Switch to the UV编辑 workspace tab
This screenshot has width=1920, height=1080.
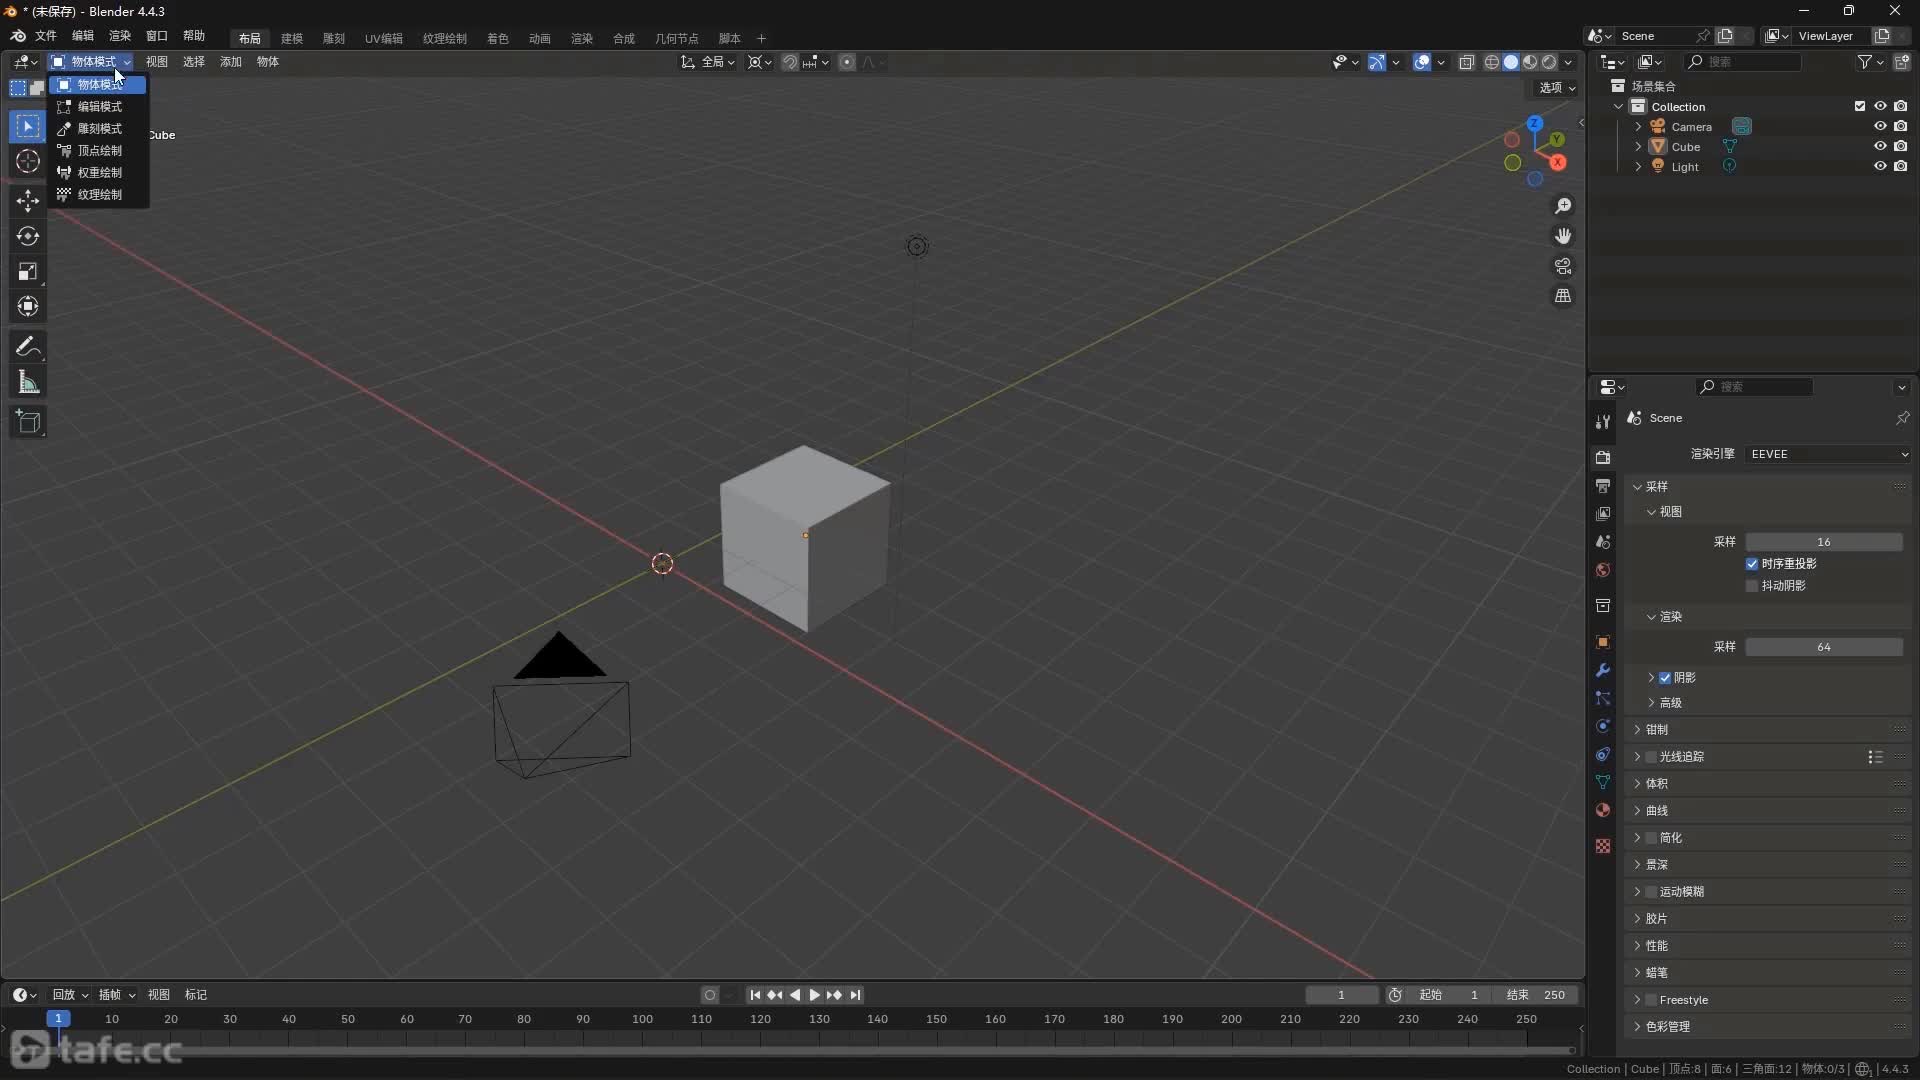[x=383, y=38]
